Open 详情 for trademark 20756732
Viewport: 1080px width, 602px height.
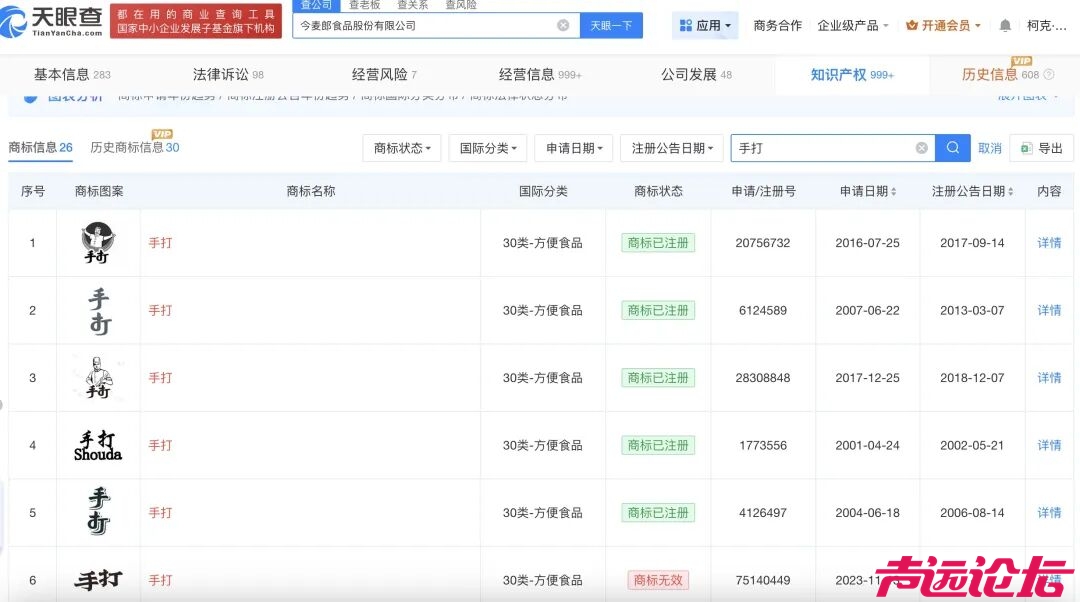tap(1049, 242)
